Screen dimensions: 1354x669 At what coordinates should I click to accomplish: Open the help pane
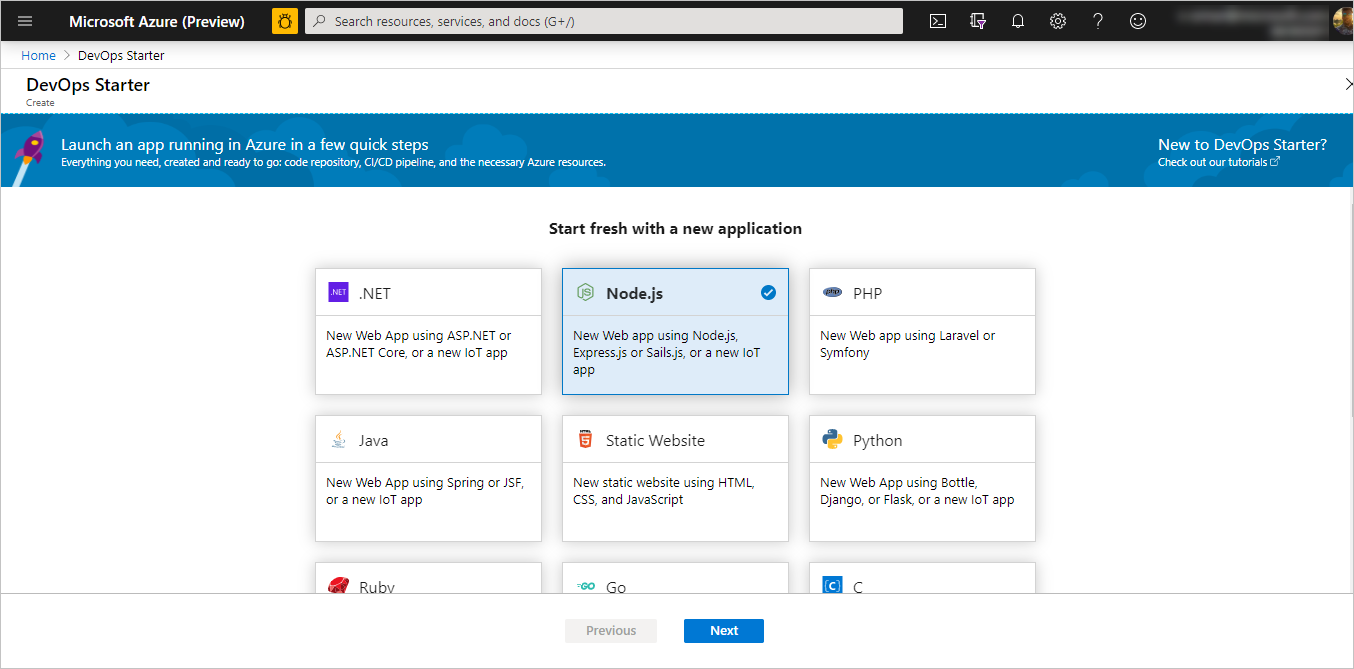pos(1098,20)
